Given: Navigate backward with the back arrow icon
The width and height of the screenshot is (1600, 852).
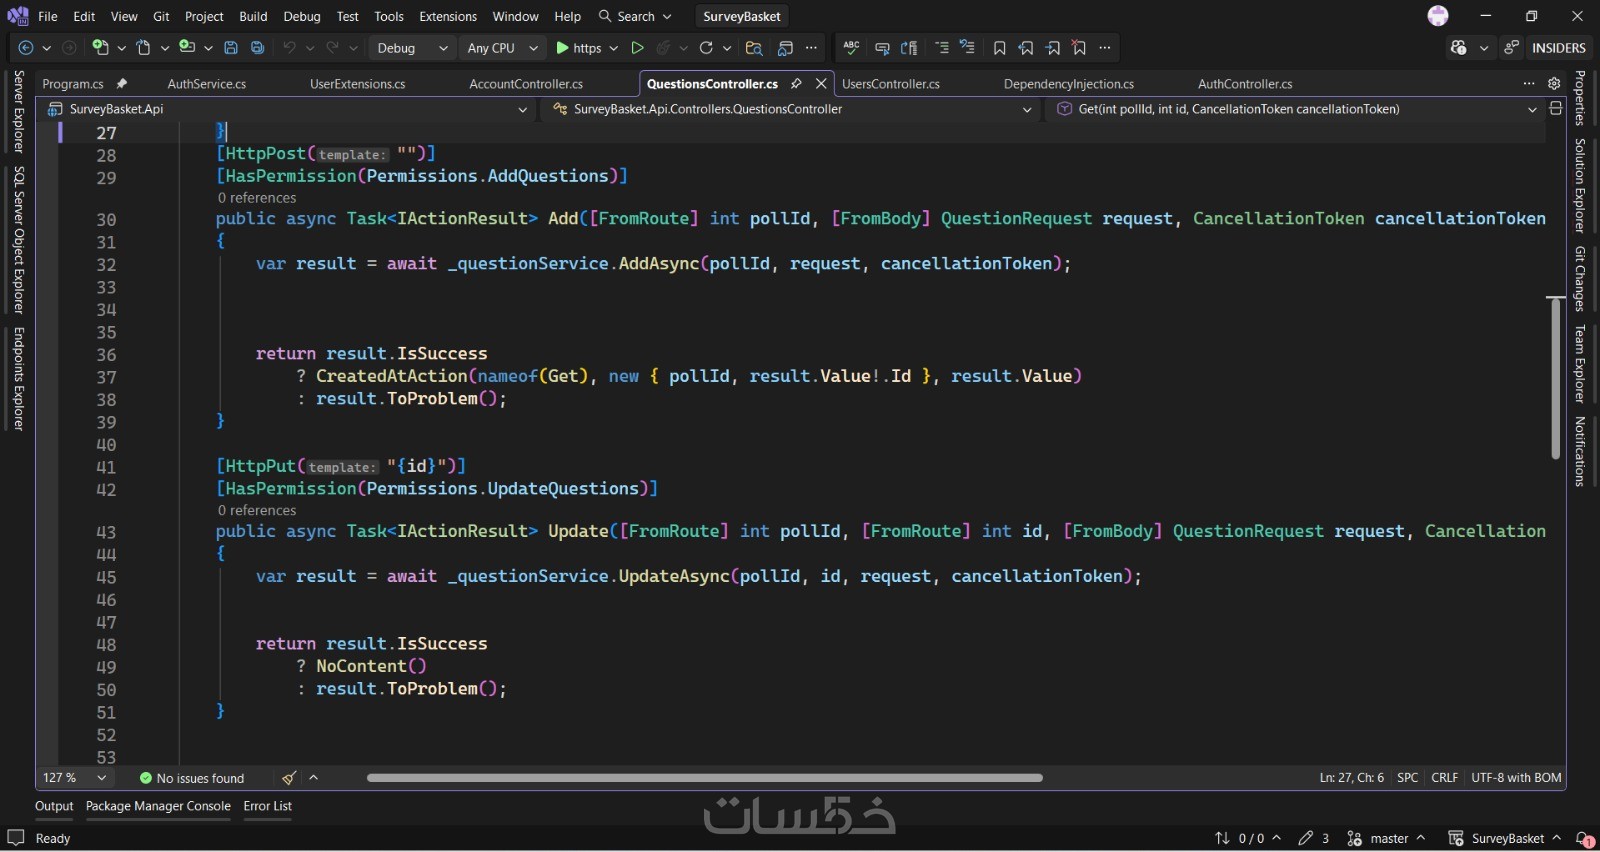Looking at the screenshot, I should 26,48.
